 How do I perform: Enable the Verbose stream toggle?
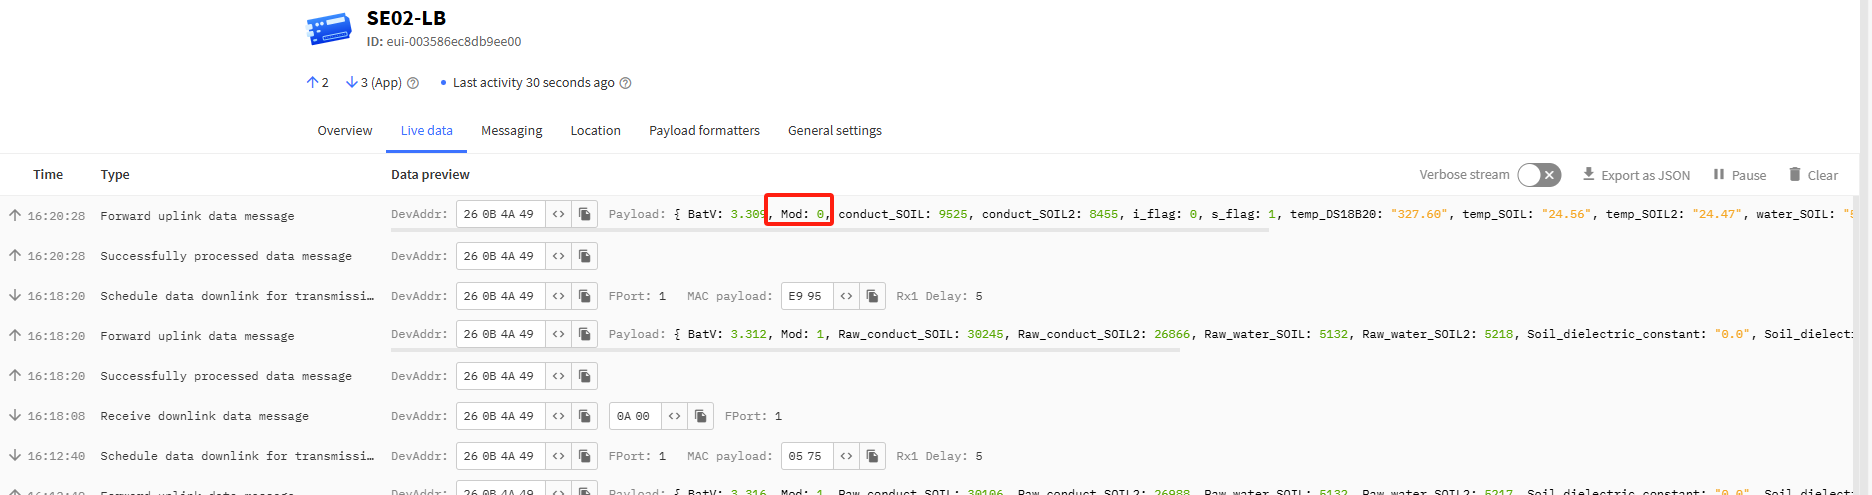tap(1539, 175)
